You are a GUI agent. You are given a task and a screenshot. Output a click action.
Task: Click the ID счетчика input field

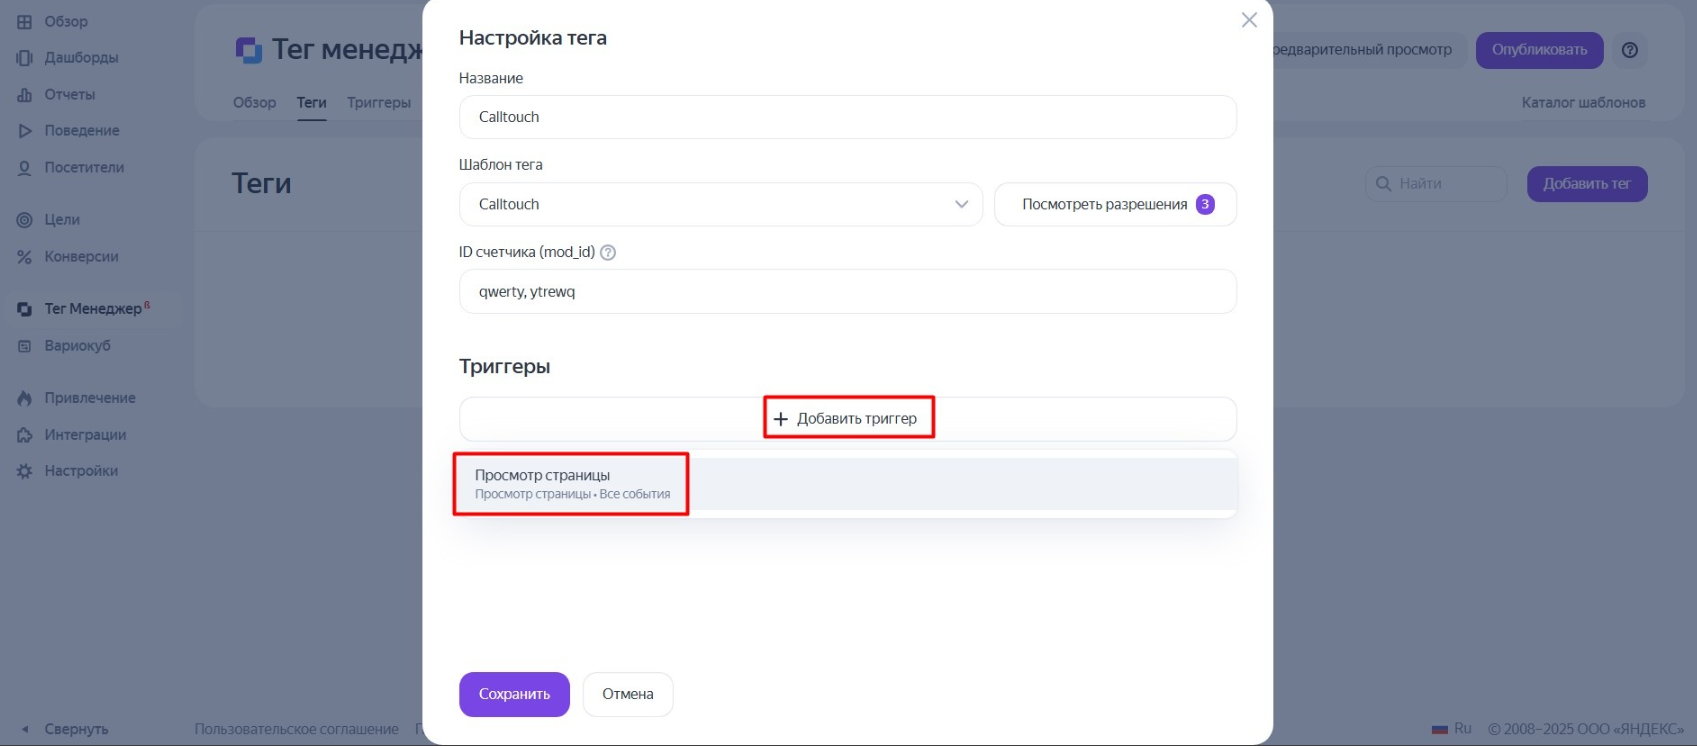(848, 292)
